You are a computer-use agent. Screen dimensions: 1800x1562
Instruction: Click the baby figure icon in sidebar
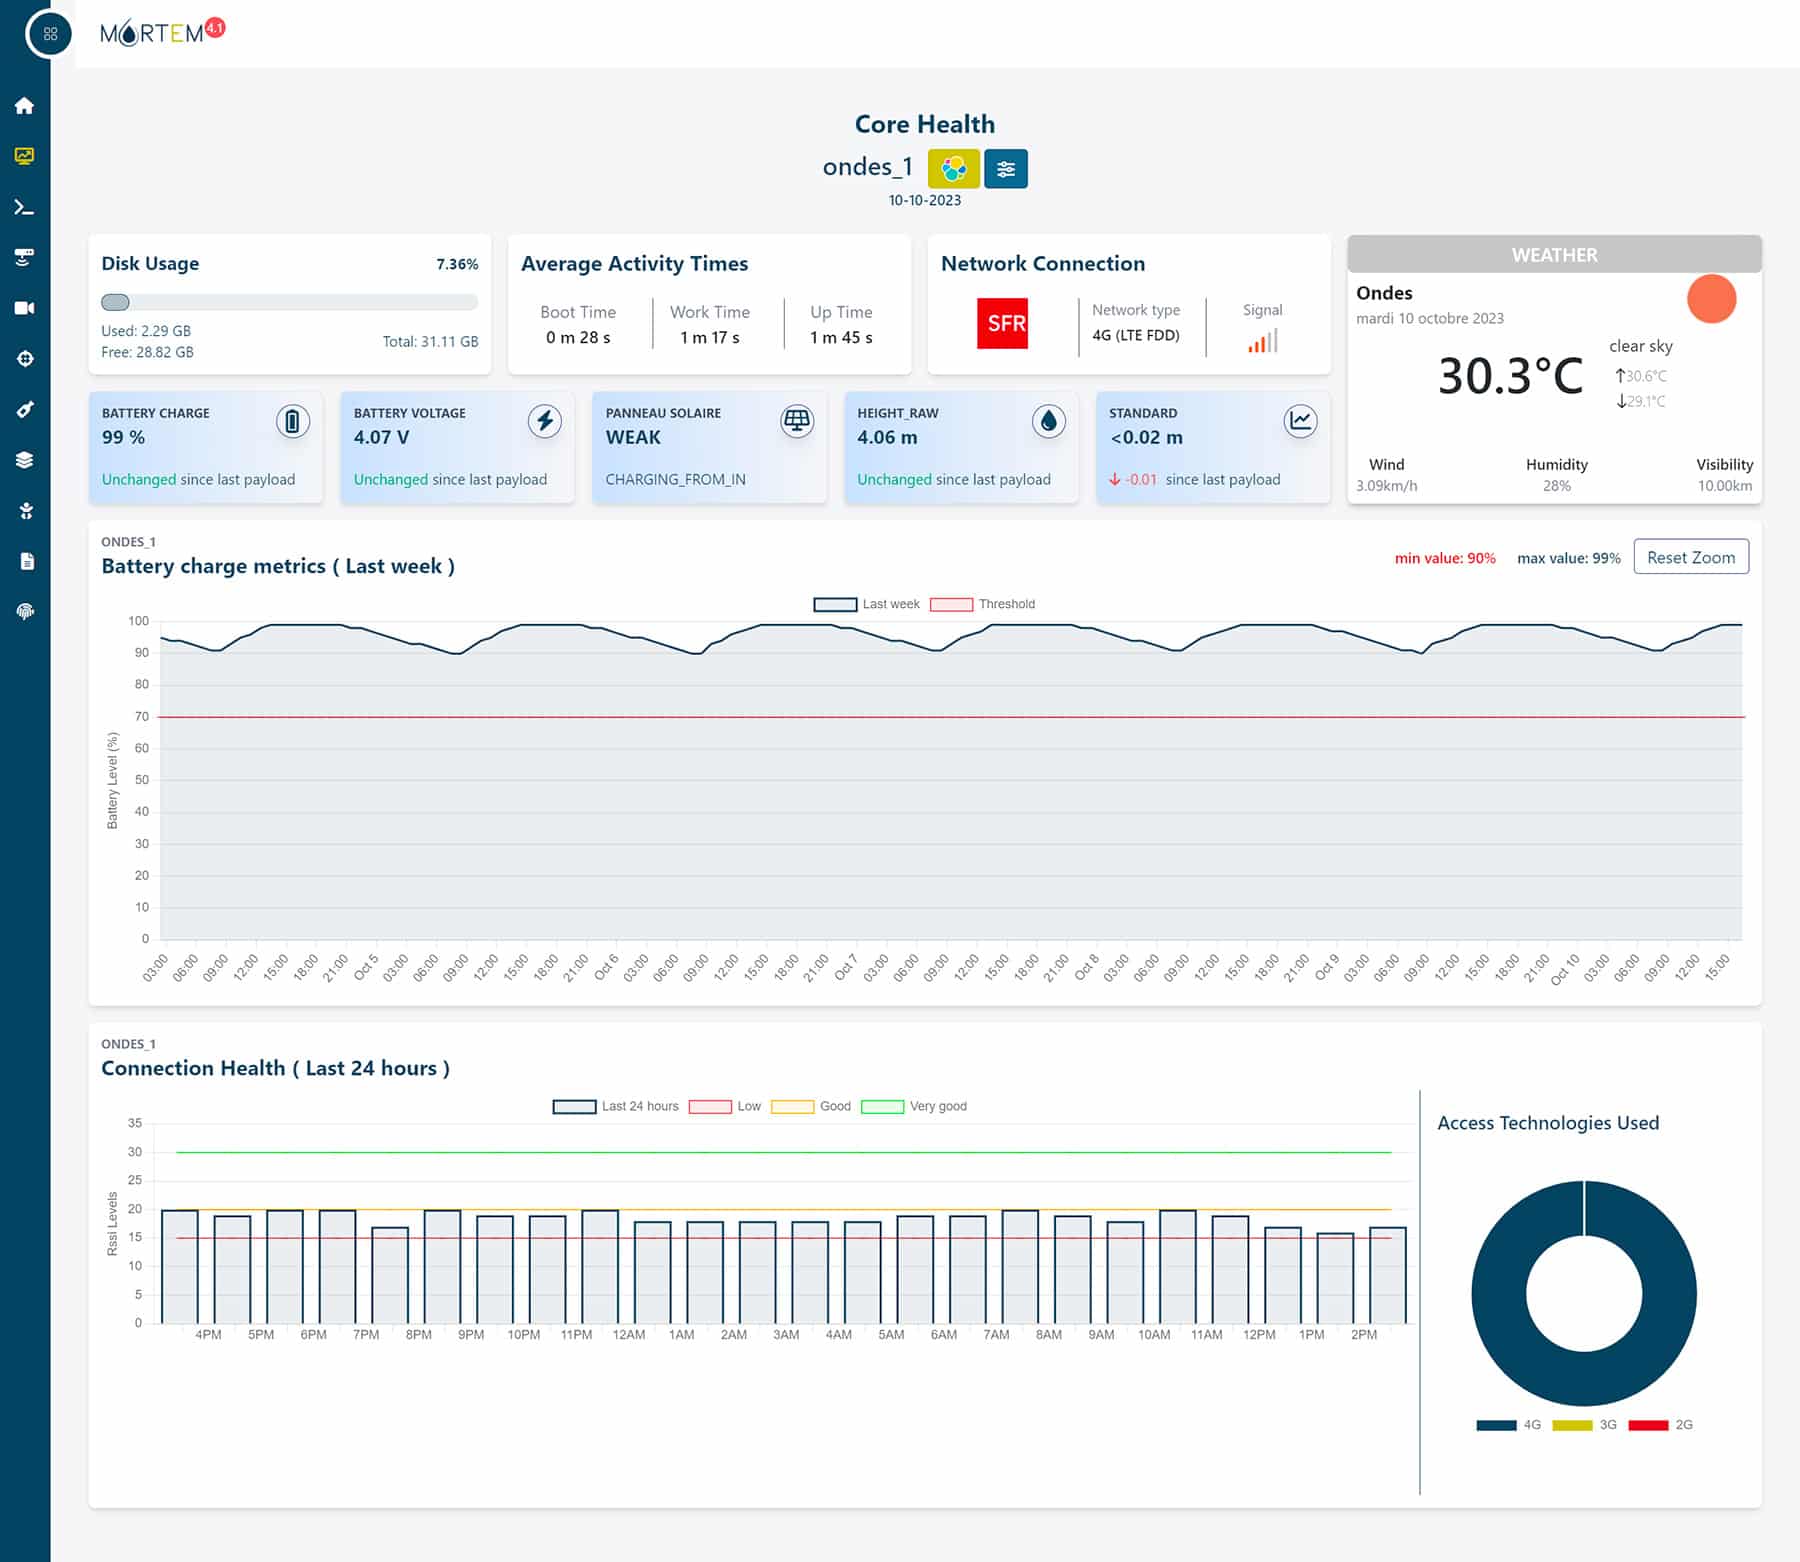point(26,510)
